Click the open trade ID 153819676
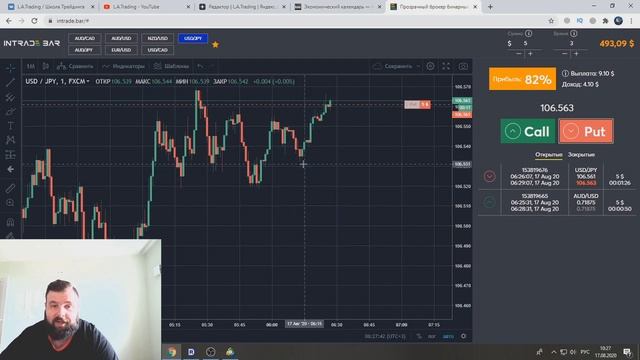Image resolution: width=640 pixels, height=360 pixels. click(535, 170)
